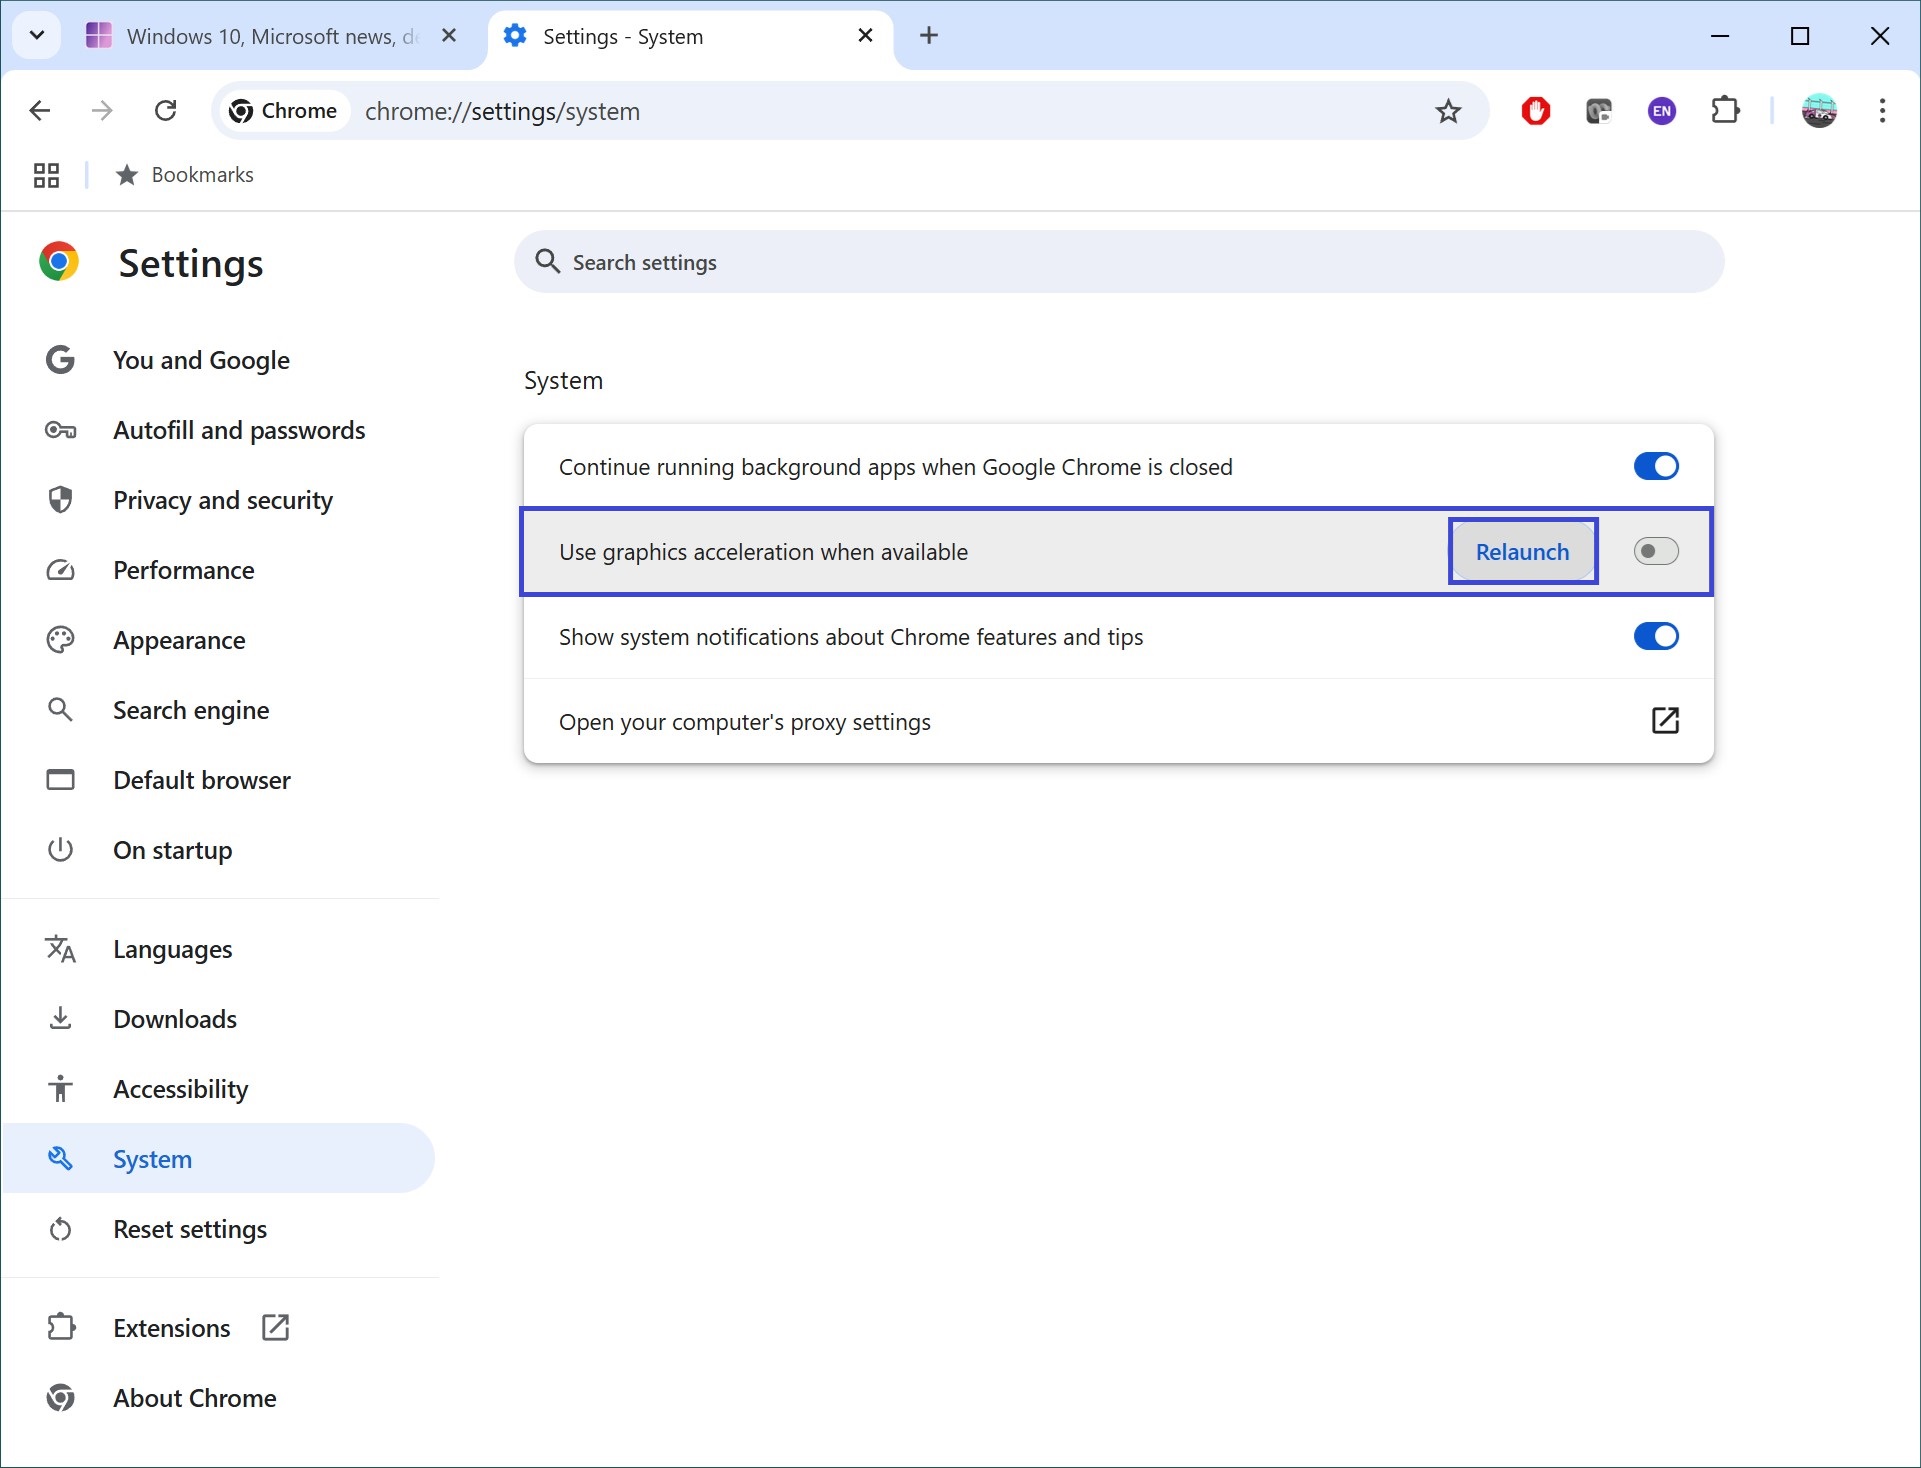Open the Extensions puzzle menu
The width and height of the screenshot is (1921, 1468).
point(1726,111)
